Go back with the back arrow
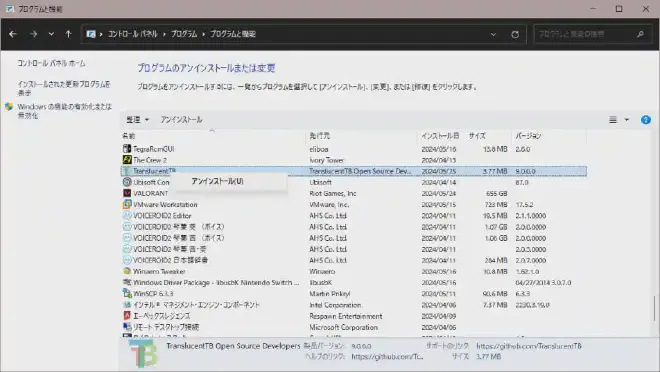The image size is (660, 372). click(13, 34)
